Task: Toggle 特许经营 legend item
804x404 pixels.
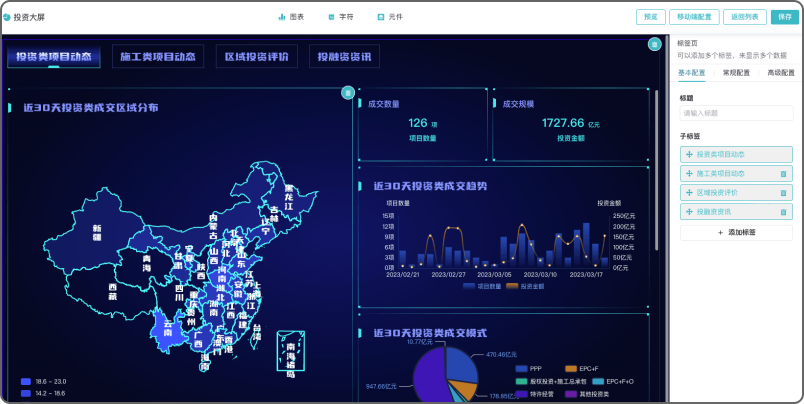Action: click(533, 394)
